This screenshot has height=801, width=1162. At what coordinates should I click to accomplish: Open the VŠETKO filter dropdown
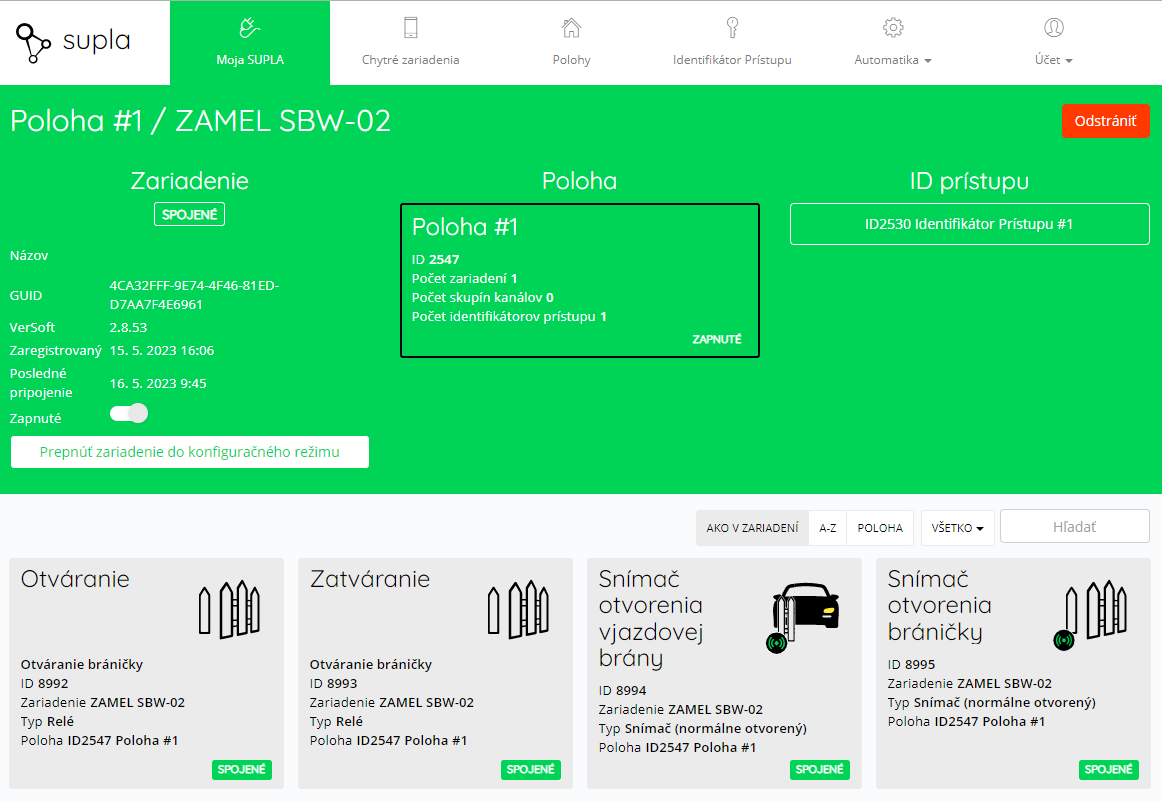(x=957, y=528)
